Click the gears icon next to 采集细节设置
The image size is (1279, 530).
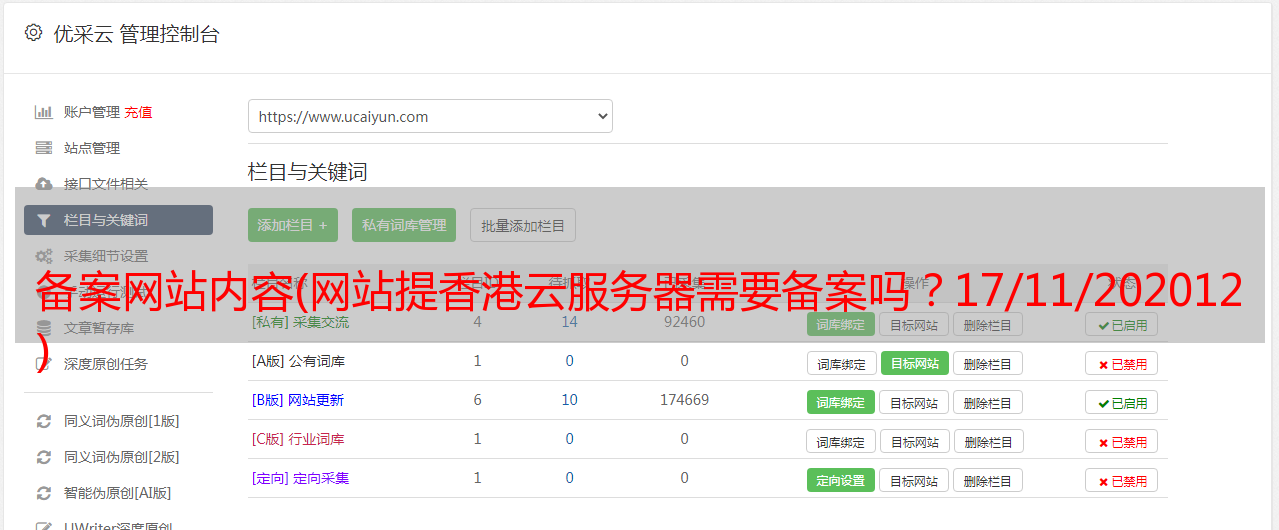tap(43, 256)
